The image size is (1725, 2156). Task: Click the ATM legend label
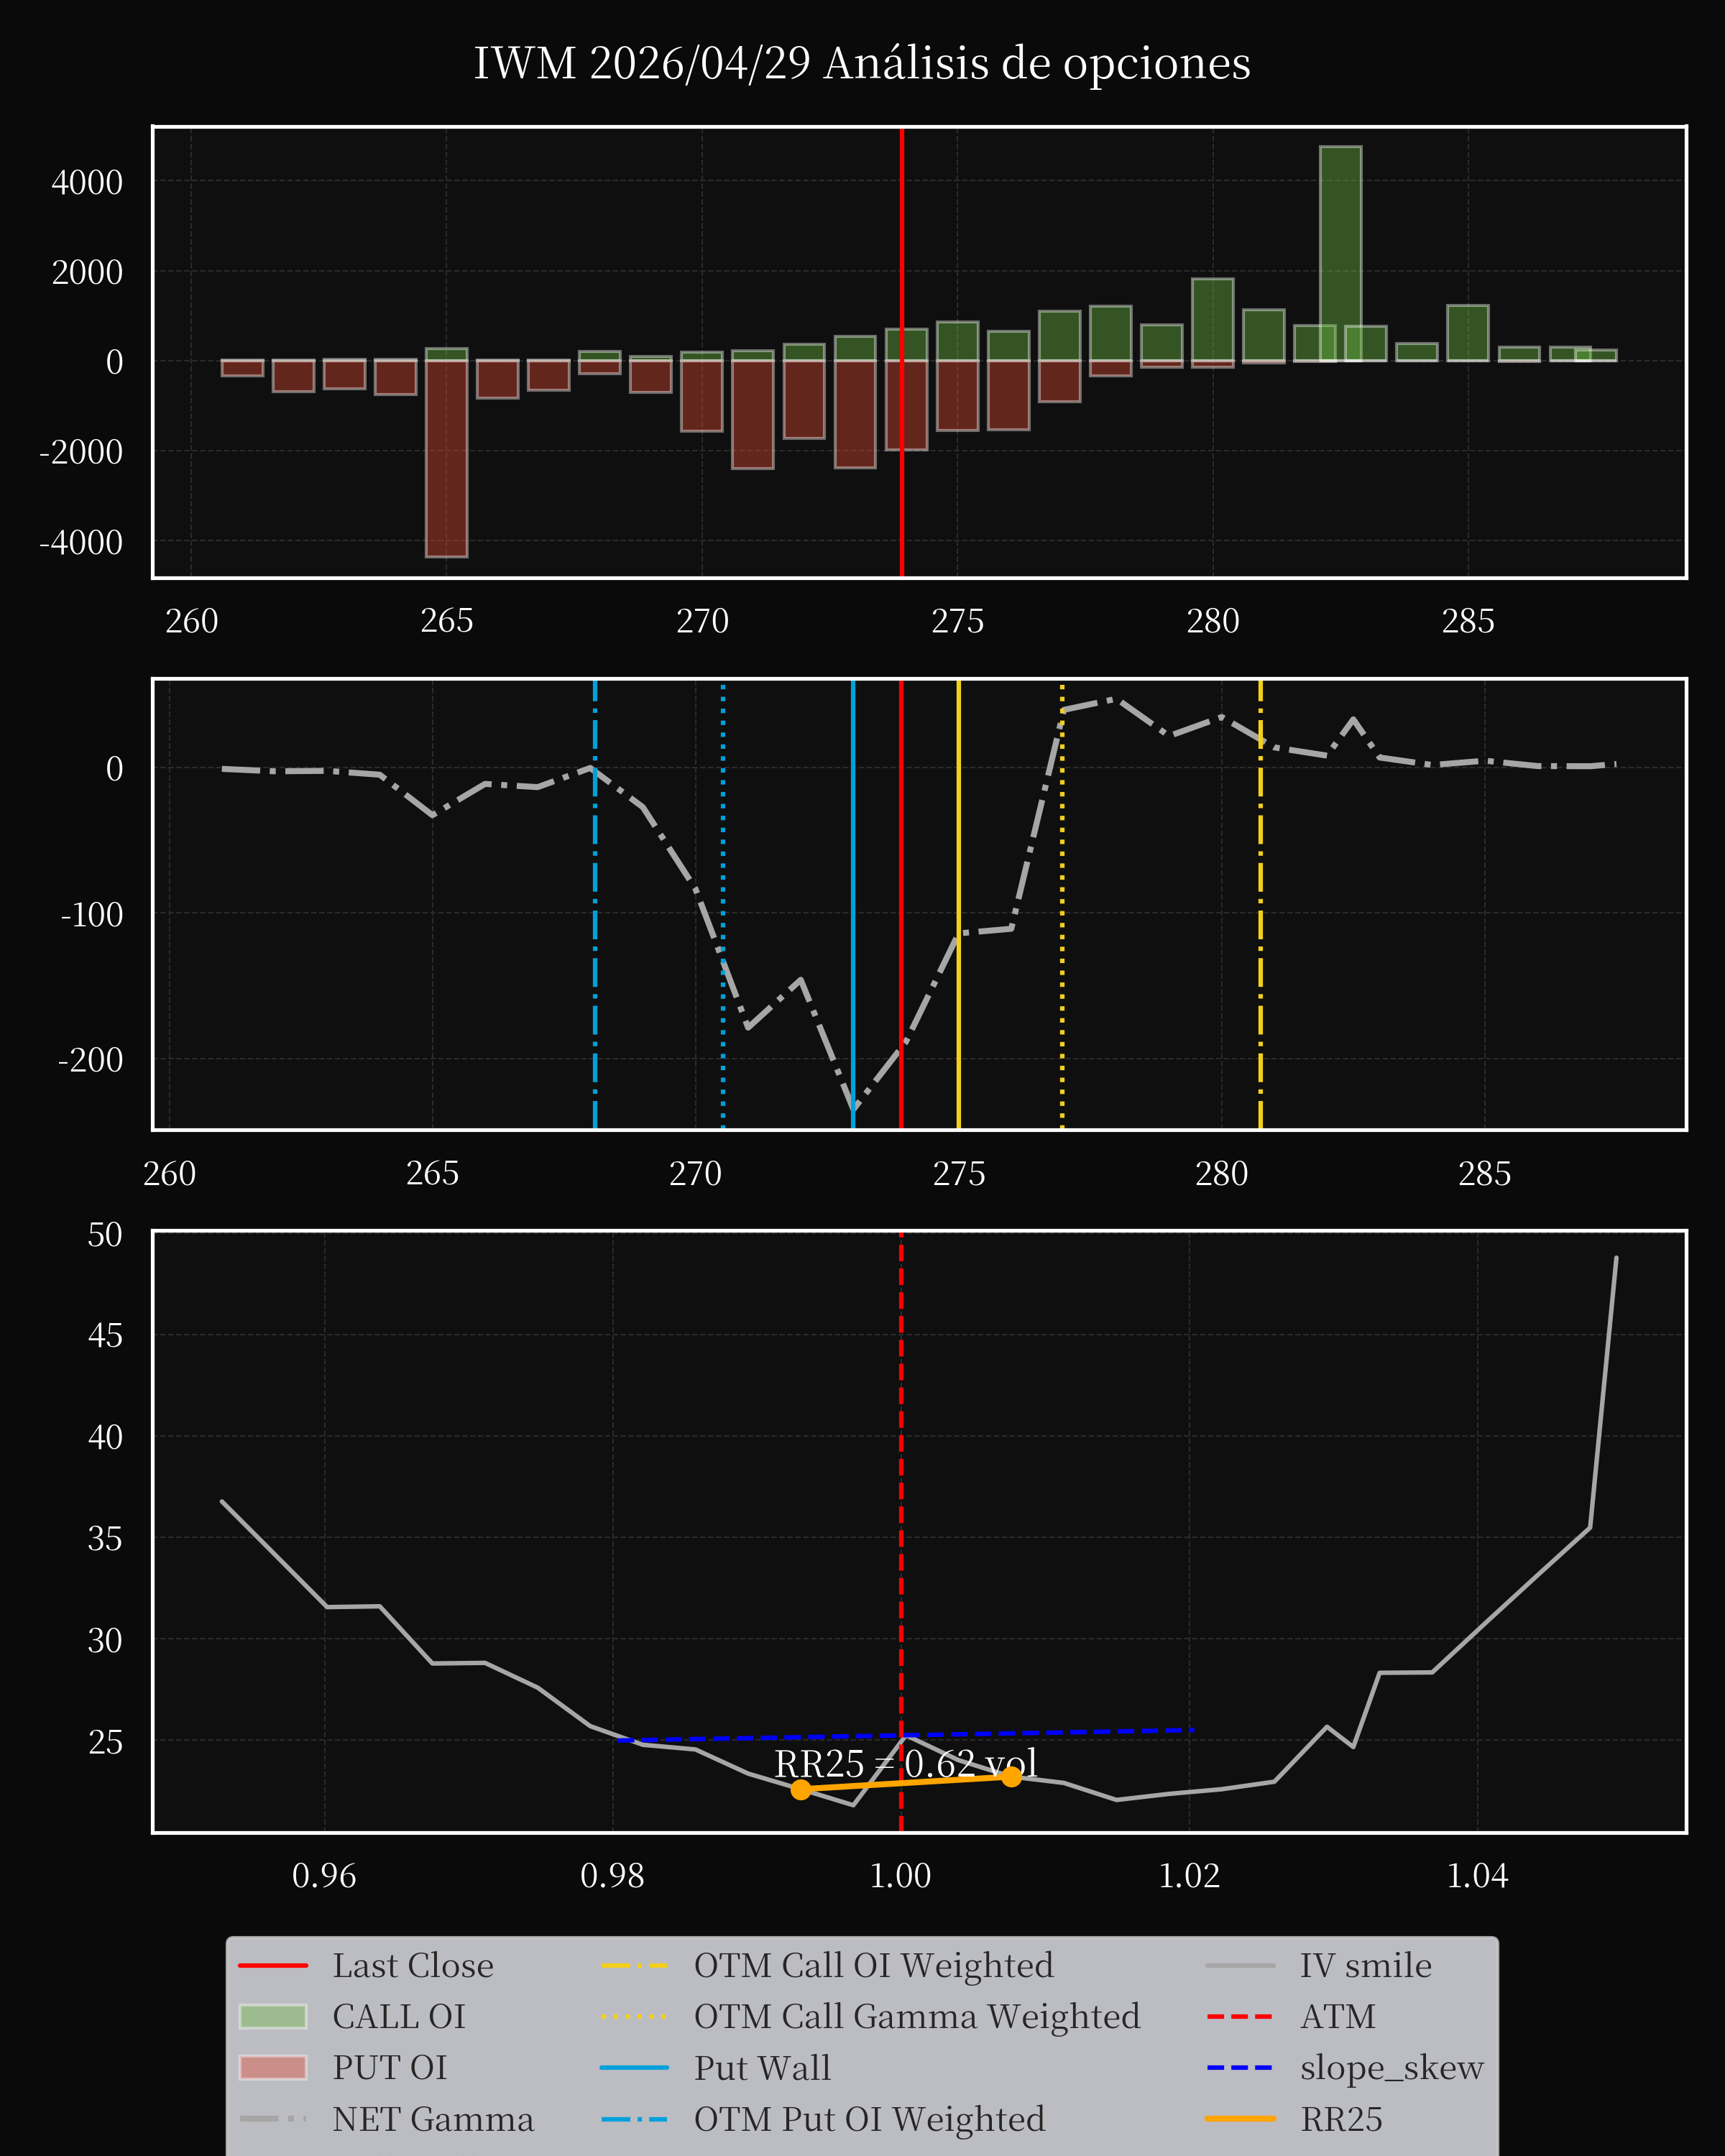coord(1338,2017)
